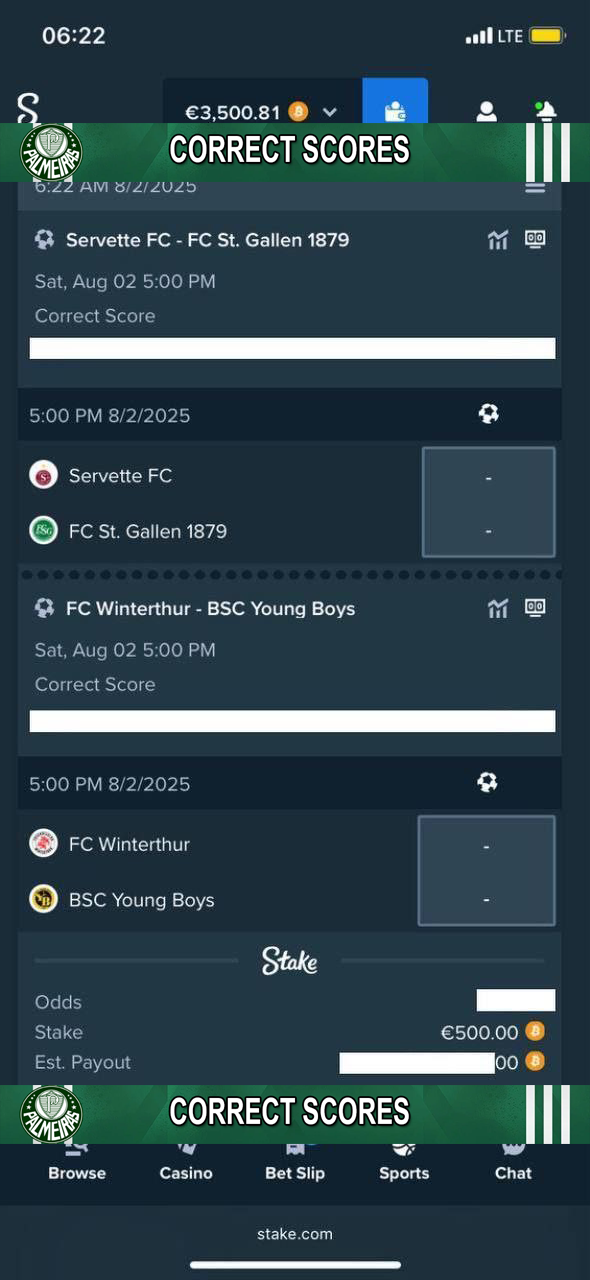Image resolution: width=590 pixels, height=1280 pixels.
Task: Switch to the Browse tab
Action: click(x=77, y=1163)
